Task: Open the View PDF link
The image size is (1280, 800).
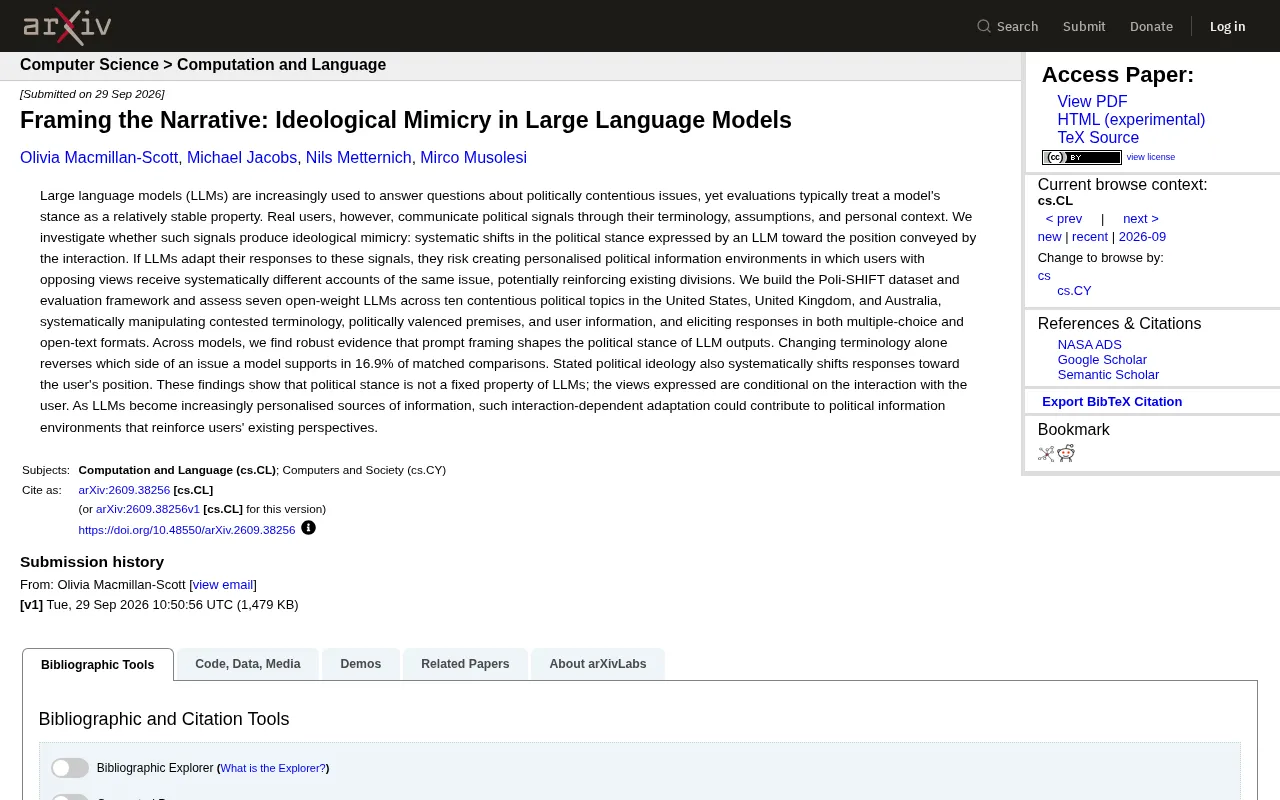Action: click(x=1092, y=102)
